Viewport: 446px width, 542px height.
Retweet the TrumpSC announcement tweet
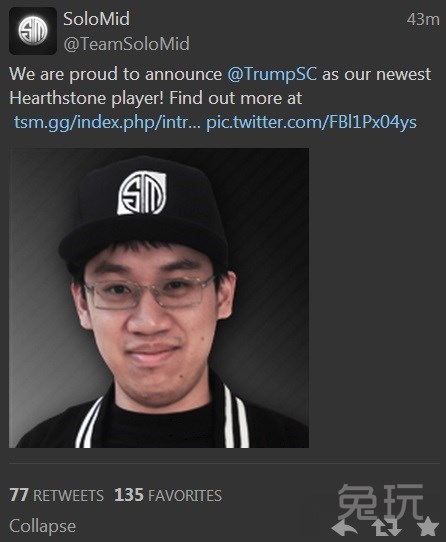tap(387, 528)
